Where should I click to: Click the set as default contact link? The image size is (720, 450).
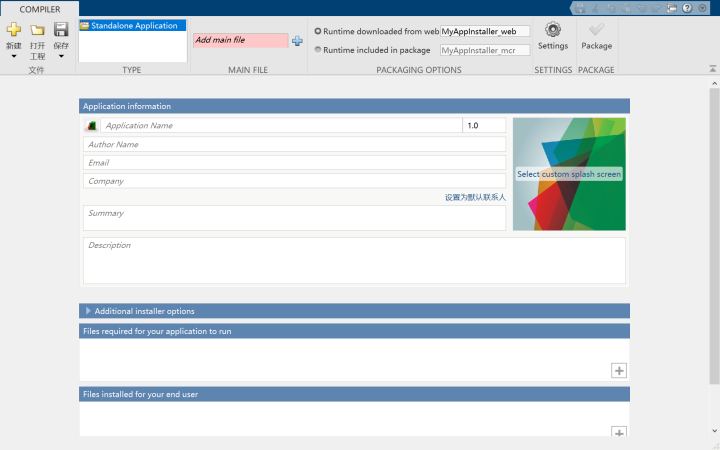(x=475, y=197)
